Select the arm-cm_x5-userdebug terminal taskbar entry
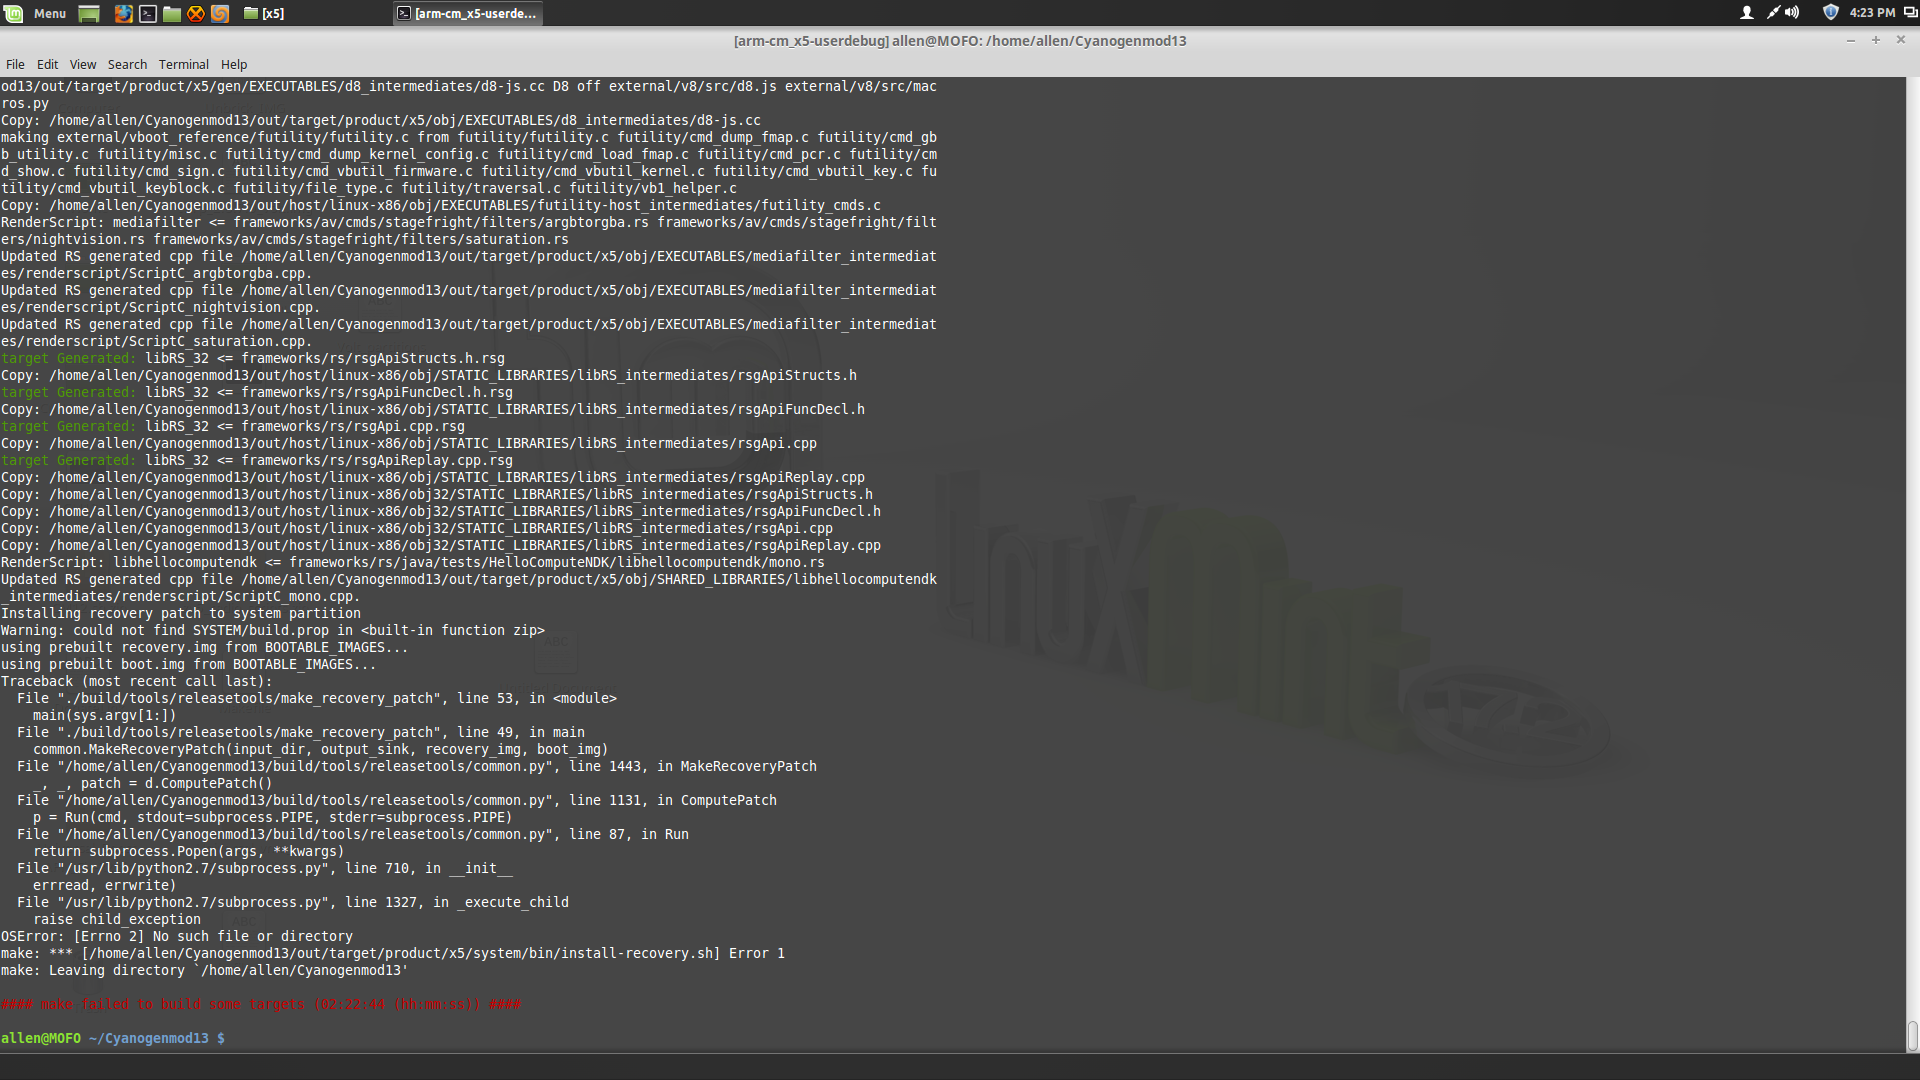Screen dimensions: 1920x1080 point(467,13)
